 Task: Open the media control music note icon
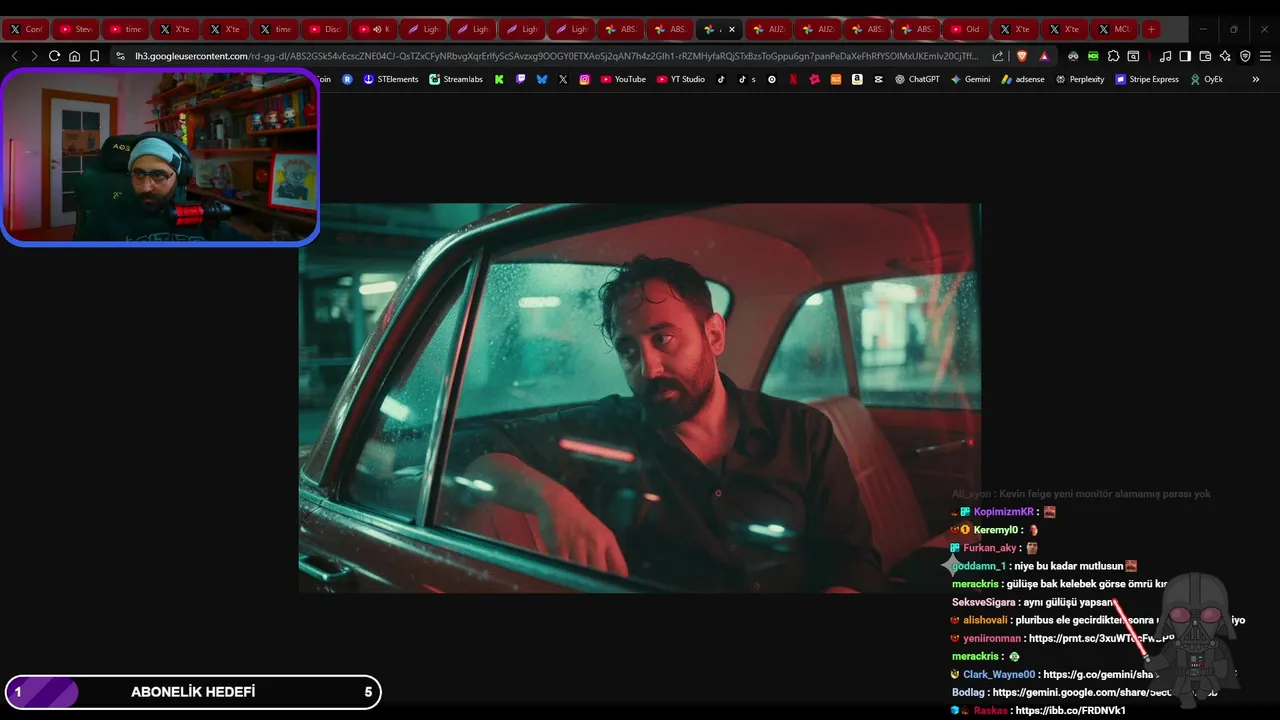pyautogui.click(x=1165, y=56)
